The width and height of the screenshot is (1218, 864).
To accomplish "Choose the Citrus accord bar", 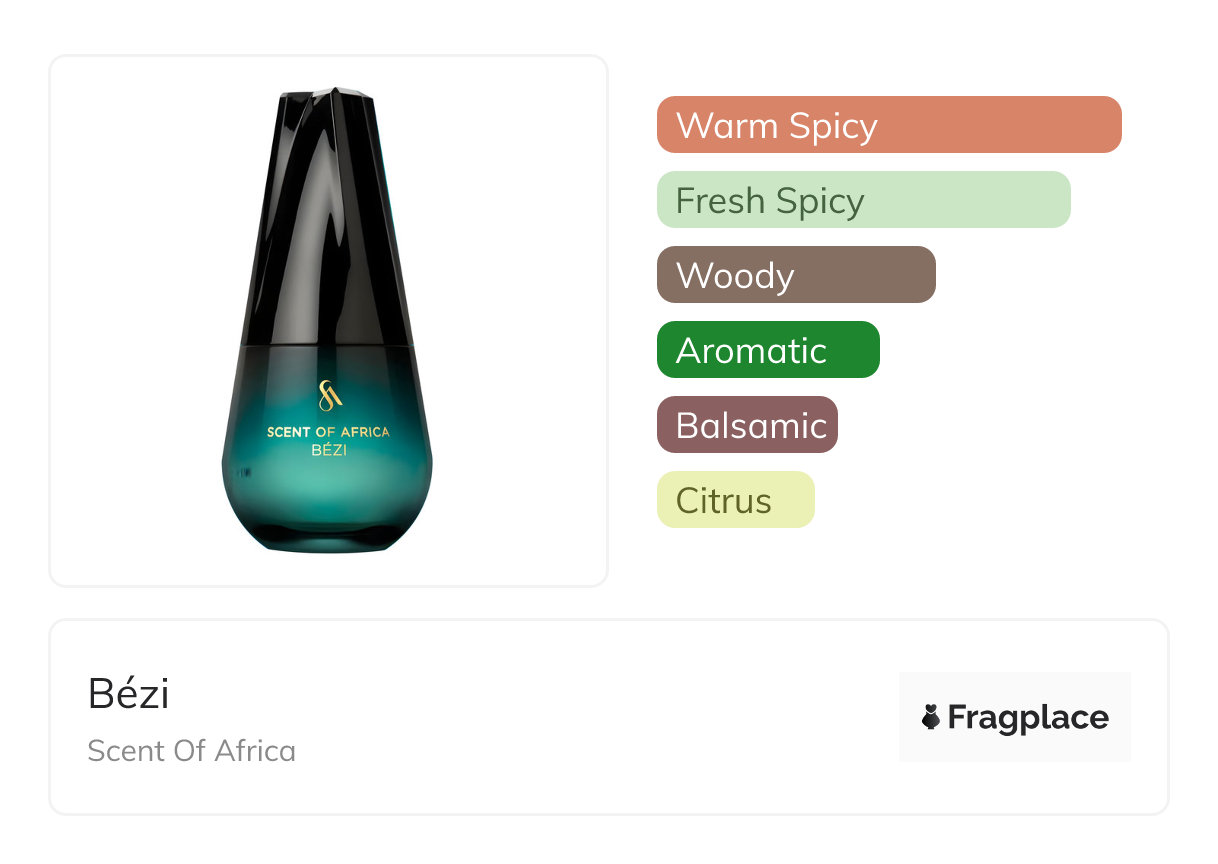I will pyautogui.click(x=735, y=500).
